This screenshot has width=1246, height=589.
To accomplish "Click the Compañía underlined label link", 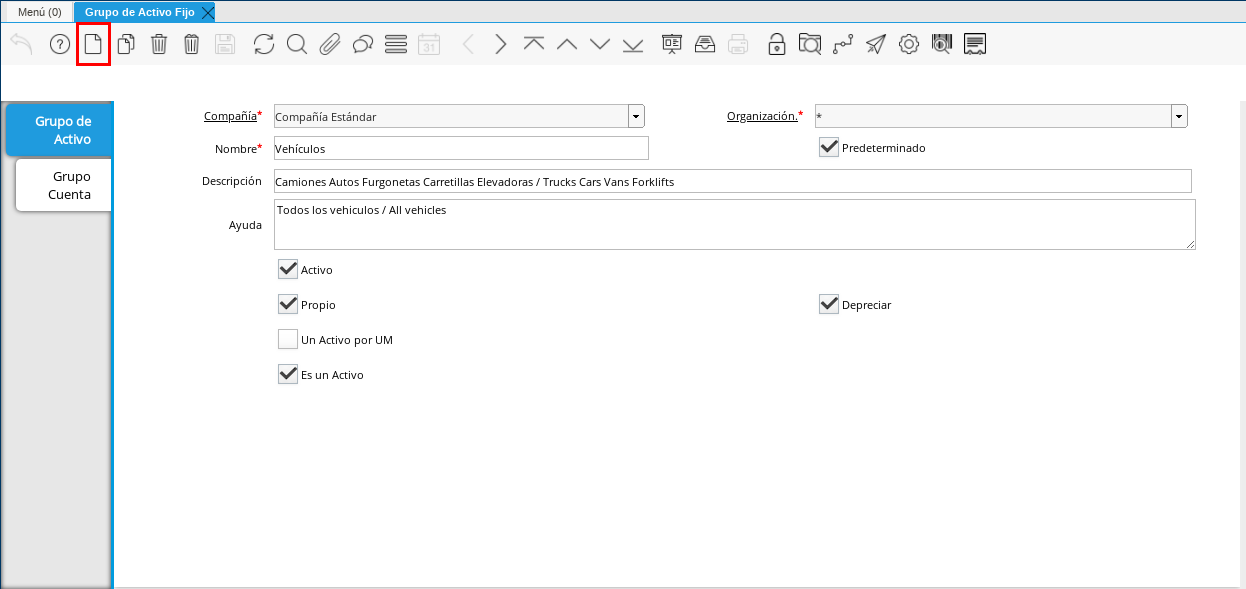I will pyautogui.click(x=230, y=116).
